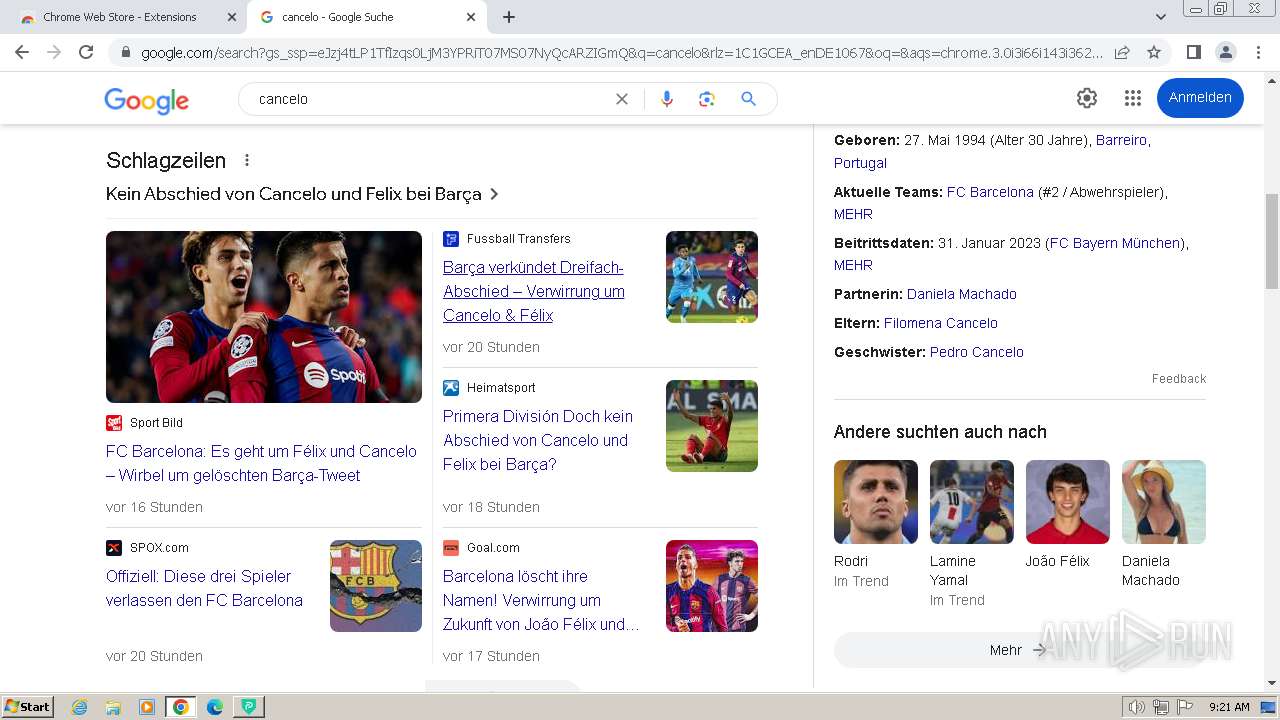Open new browser tab
This screenshot has width=1280, height=720.
509,17
